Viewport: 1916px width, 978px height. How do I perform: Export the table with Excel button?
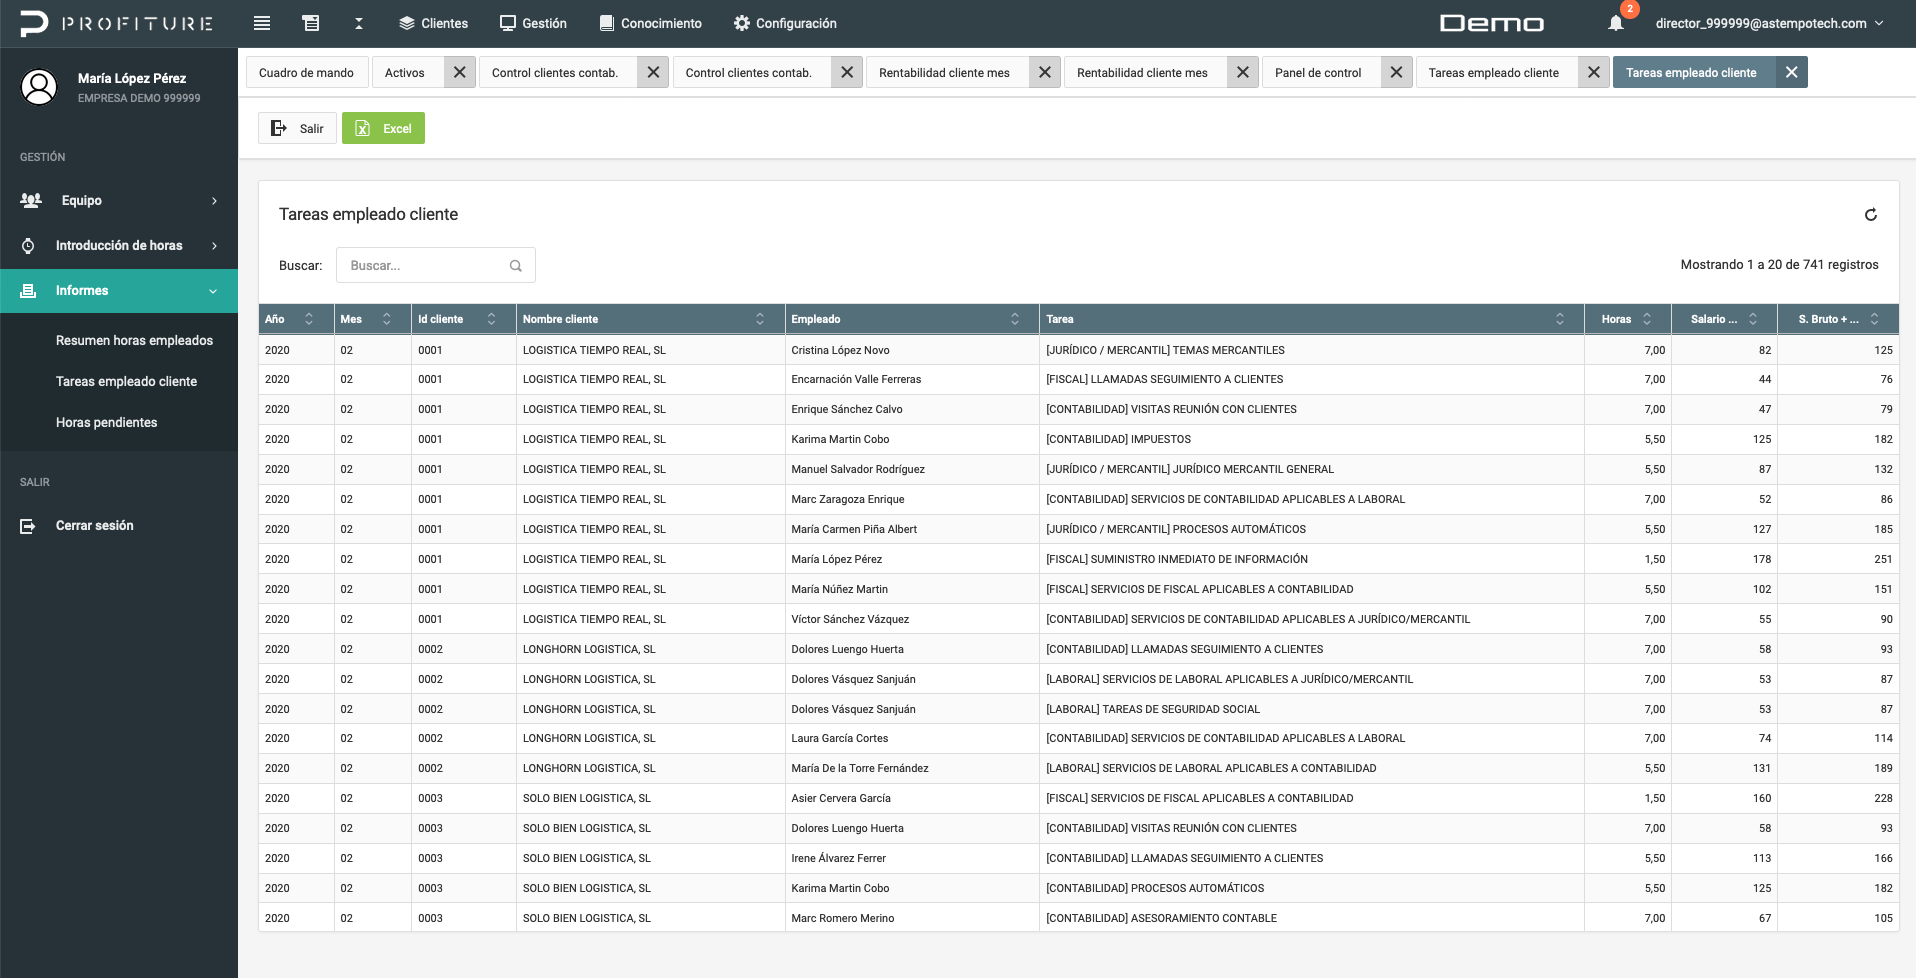click(x=383, y=128)
